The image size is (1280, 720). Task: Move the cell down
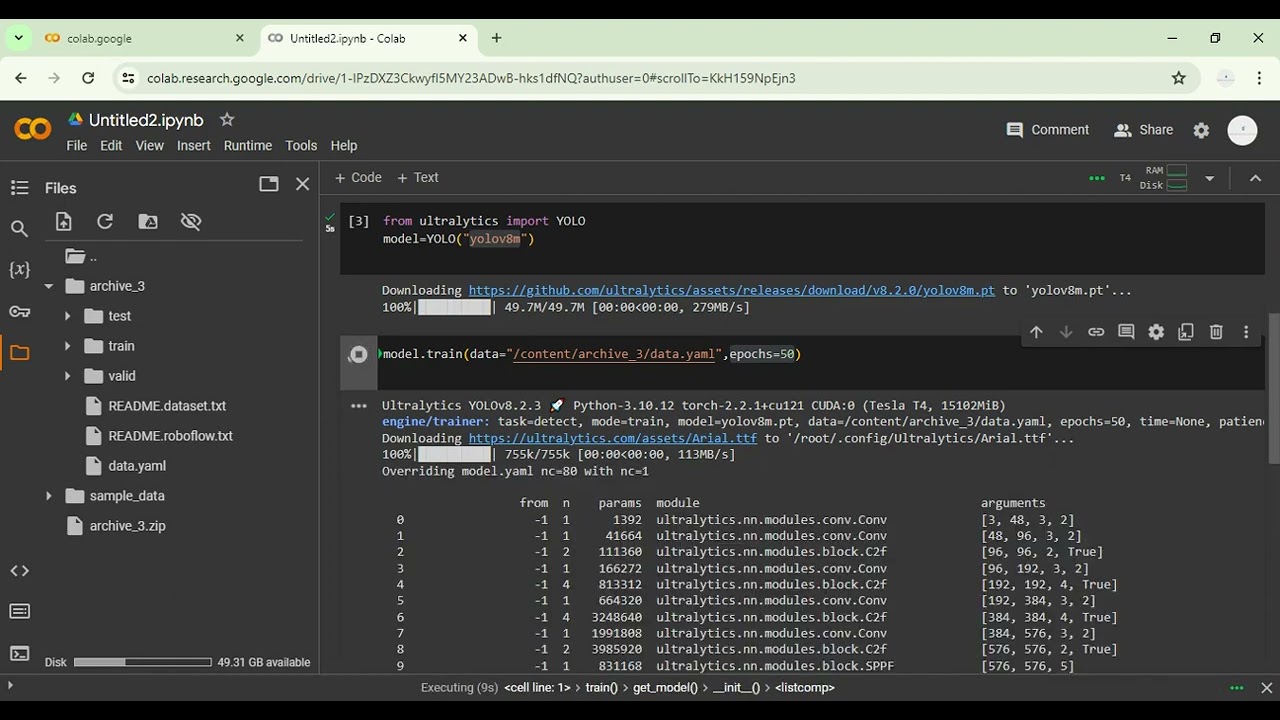(x=1066, y=332)
